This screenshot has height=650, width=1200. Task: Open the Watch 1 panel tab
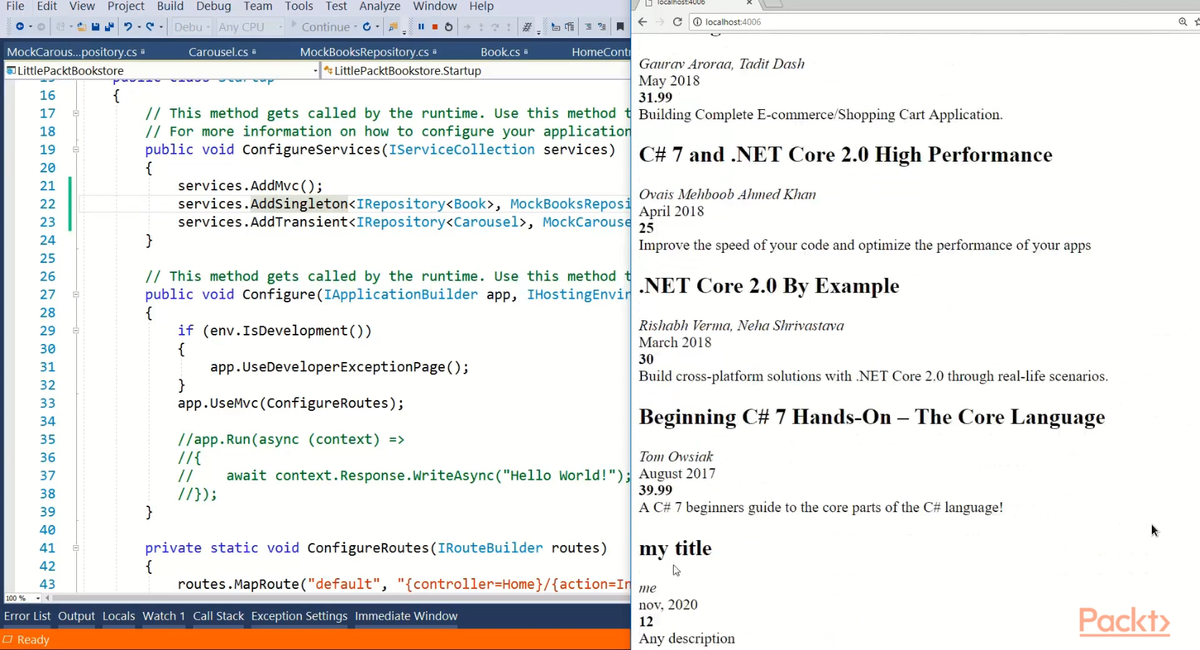pos(163,616)
